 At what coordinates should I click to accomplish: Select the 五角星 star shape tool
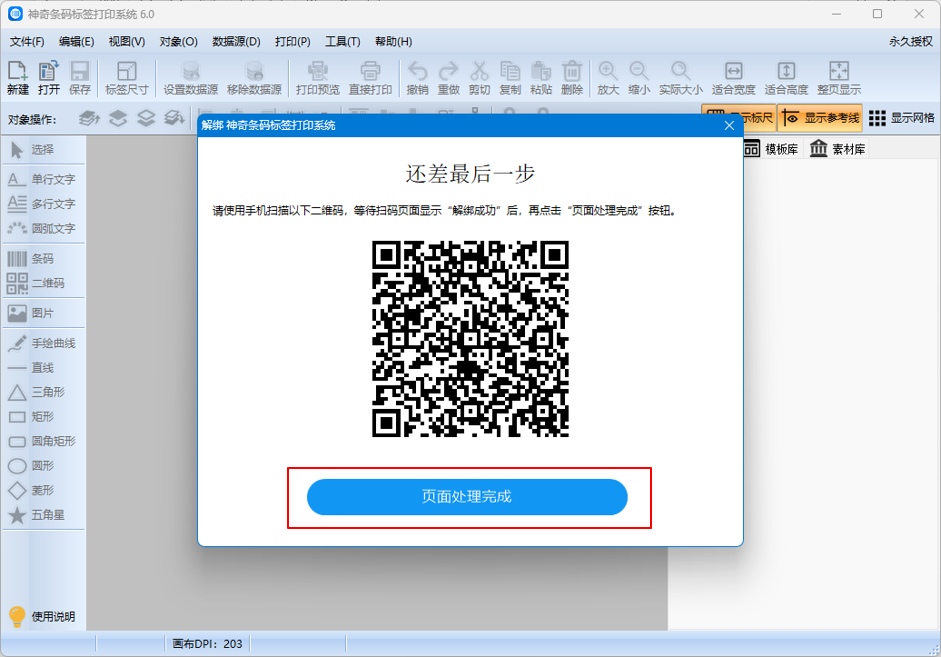42,515
